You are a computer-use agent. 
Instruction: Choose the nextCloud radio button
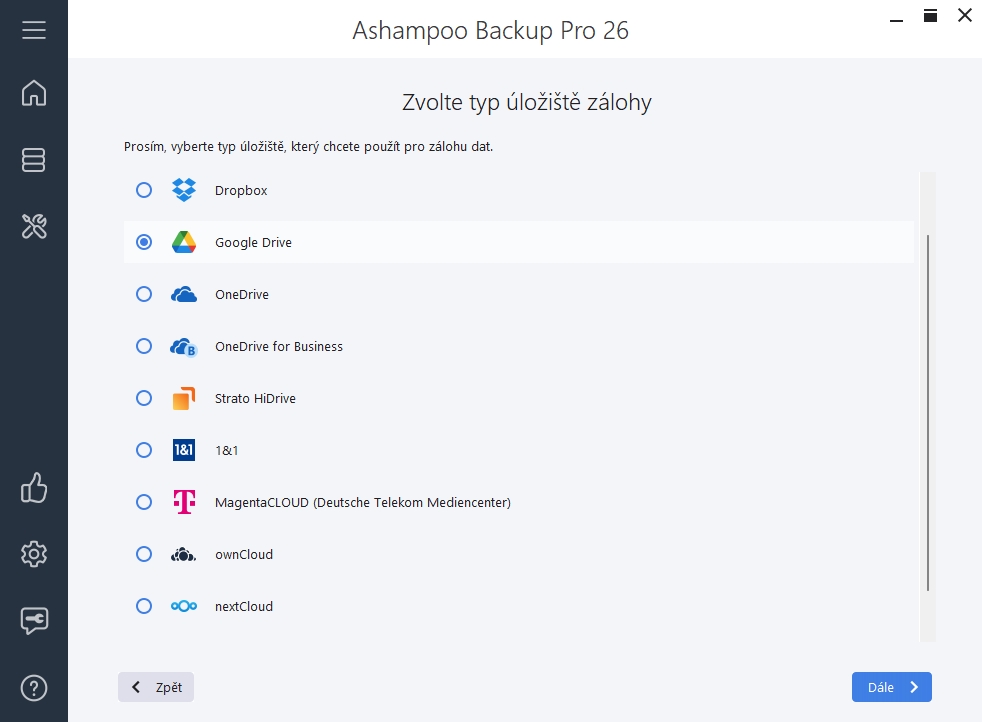tap(144, 606)
